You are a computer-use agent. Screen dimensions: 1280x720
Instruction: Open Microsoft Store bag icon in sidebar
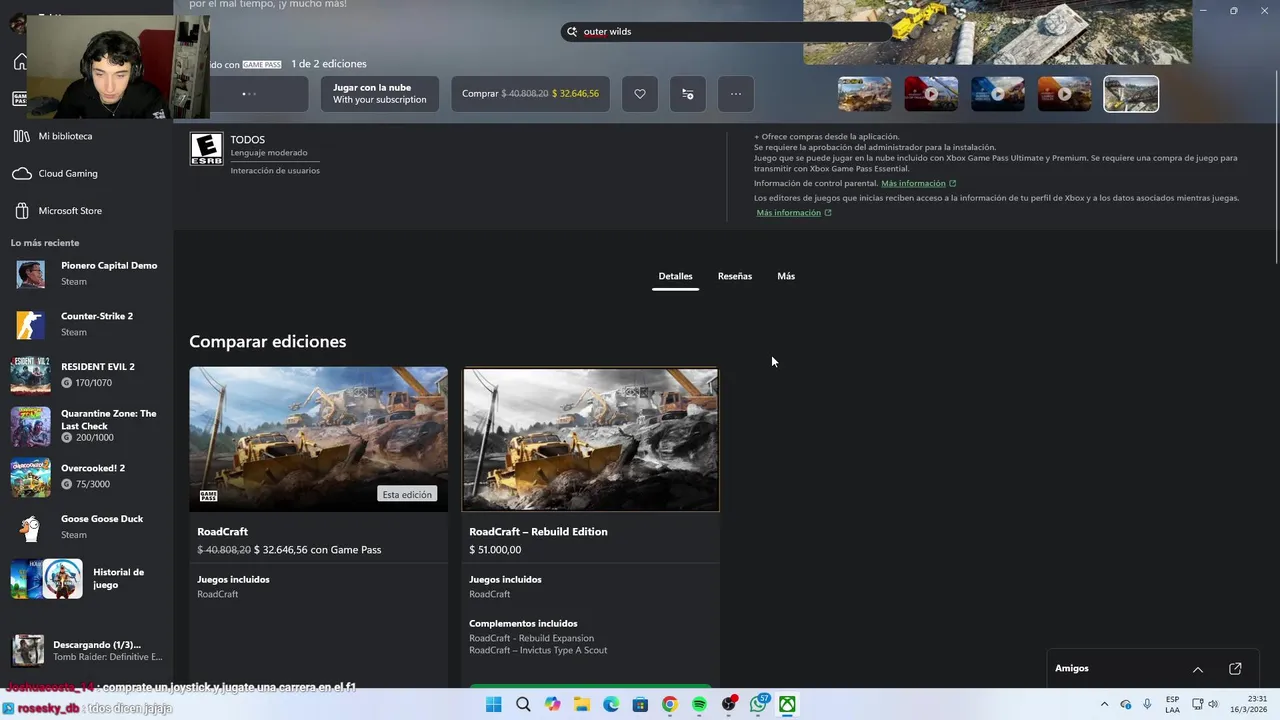[21, 211]
